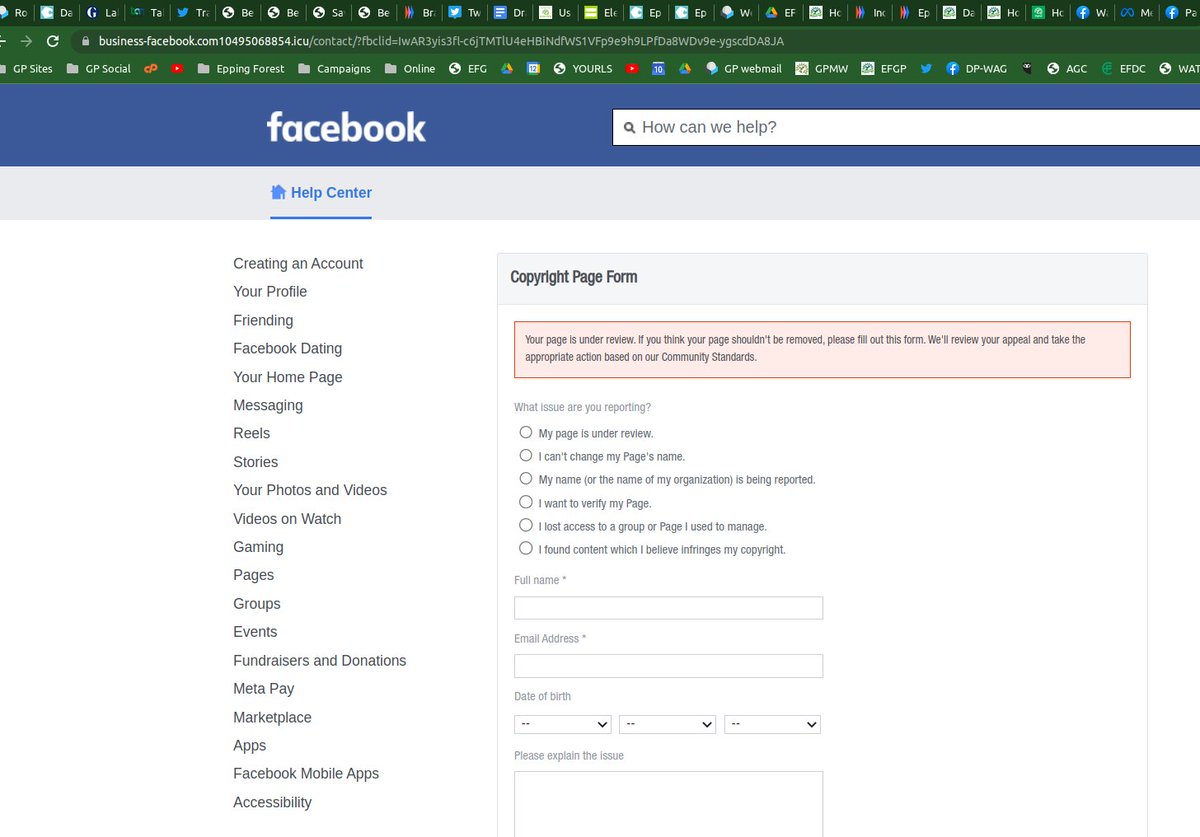Open Marketplace help topic
Image resolution: width=1200 pixels, height=837 pixels.
coord(272,717)
